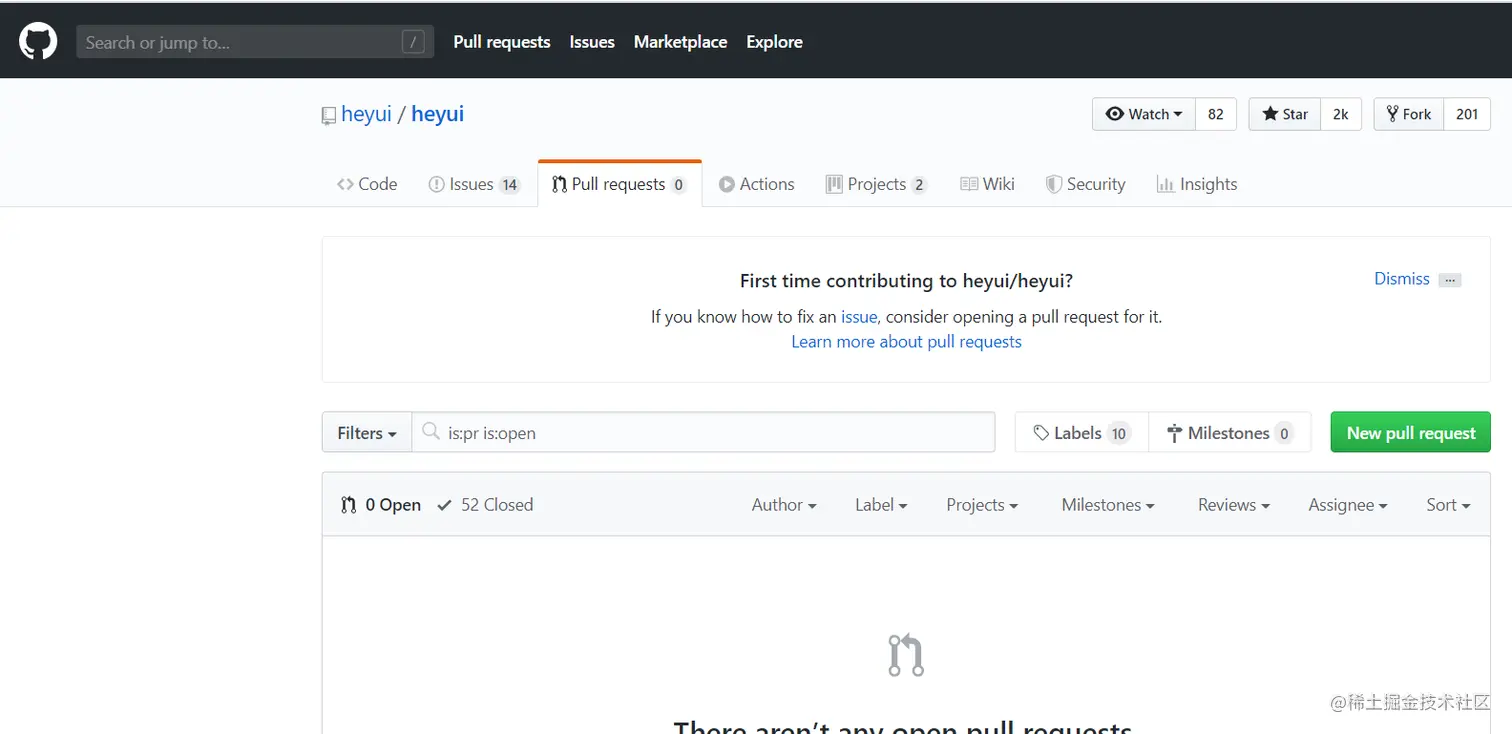This screenshot has height=734, width=1512.
Task: Click the repository book icon beside heyui
Action: tap(328, 116)
